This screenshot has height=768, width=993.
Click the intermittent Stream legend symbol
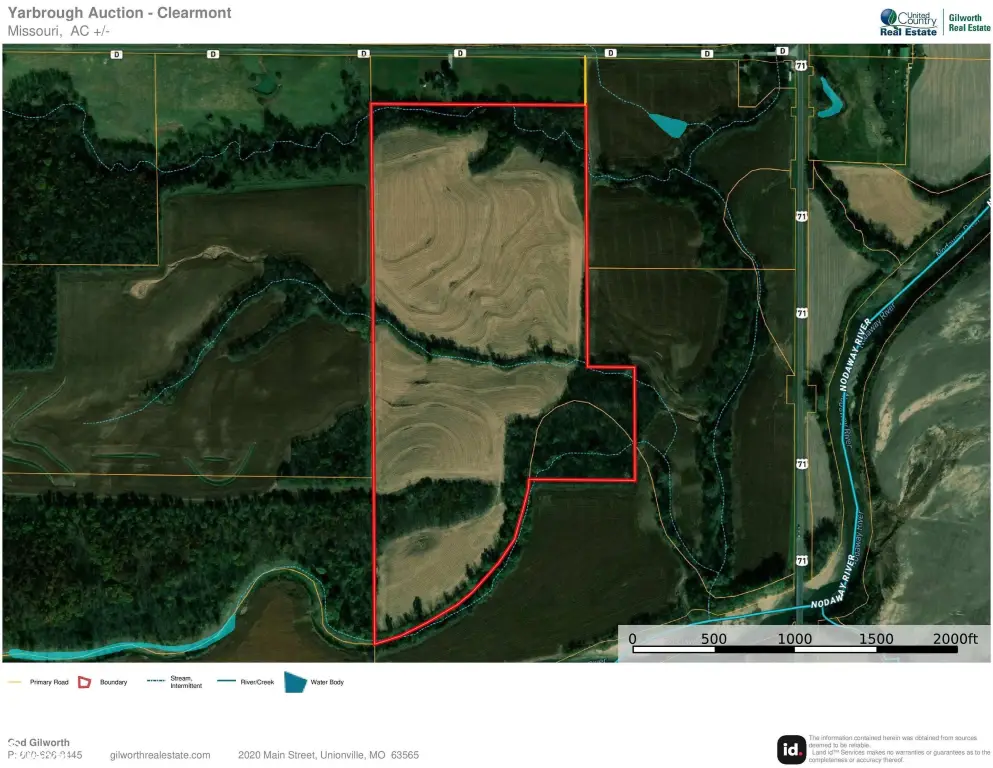click(x=155, y=682)
